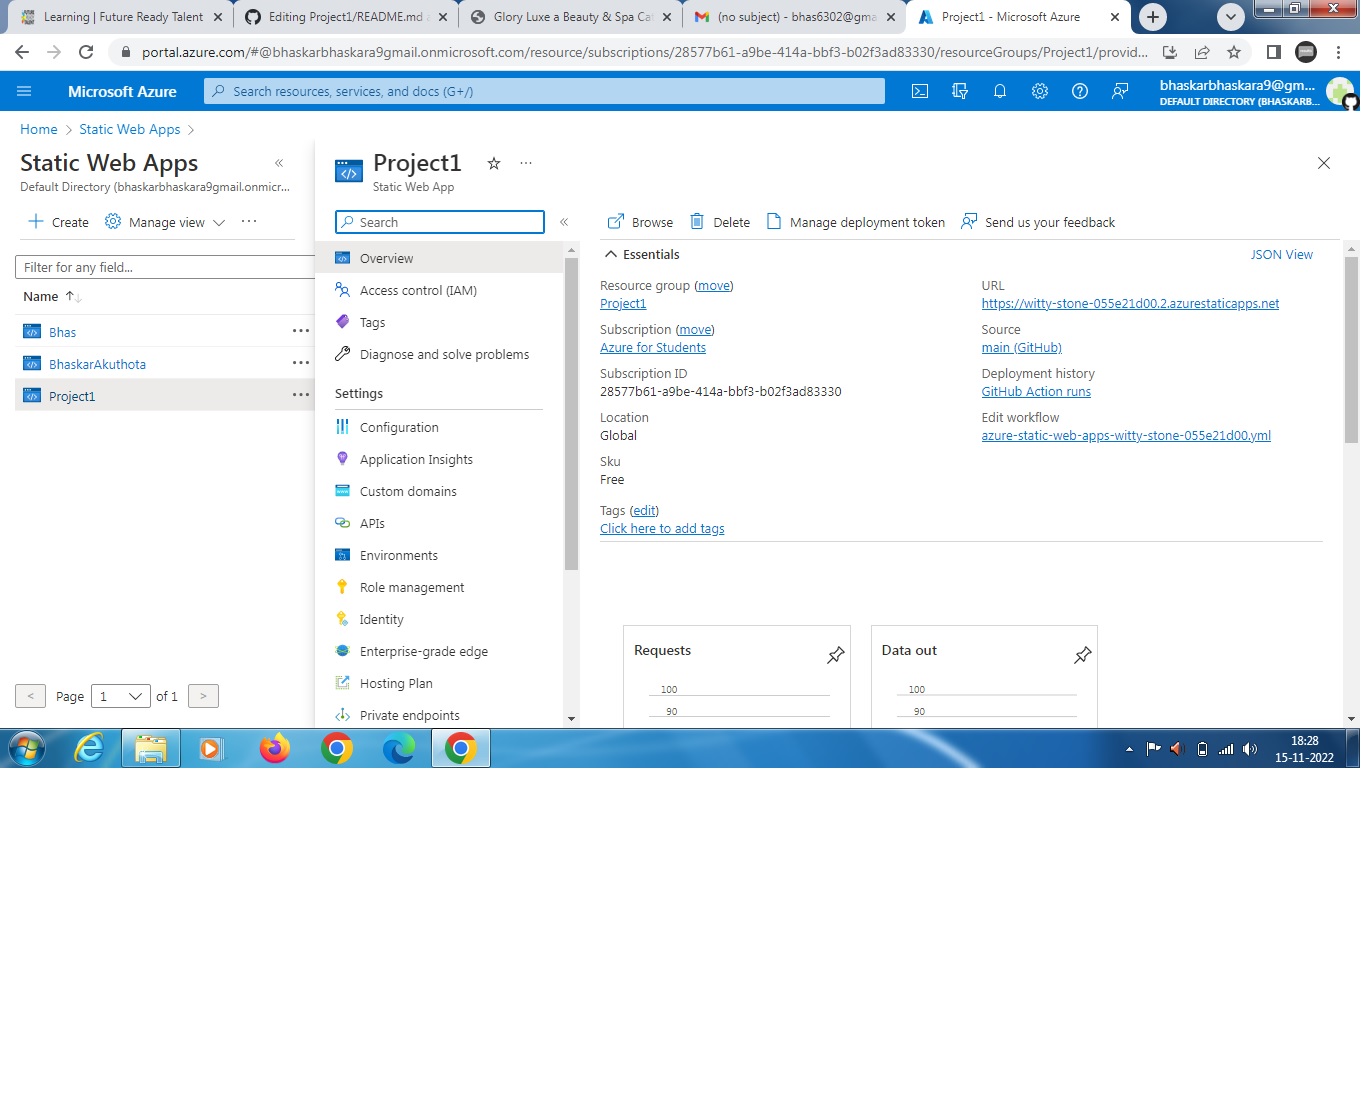The image size is (1366, 1118).
Task: Click Create in Static Web Apps pane
Action: click(x=58, y=222)
